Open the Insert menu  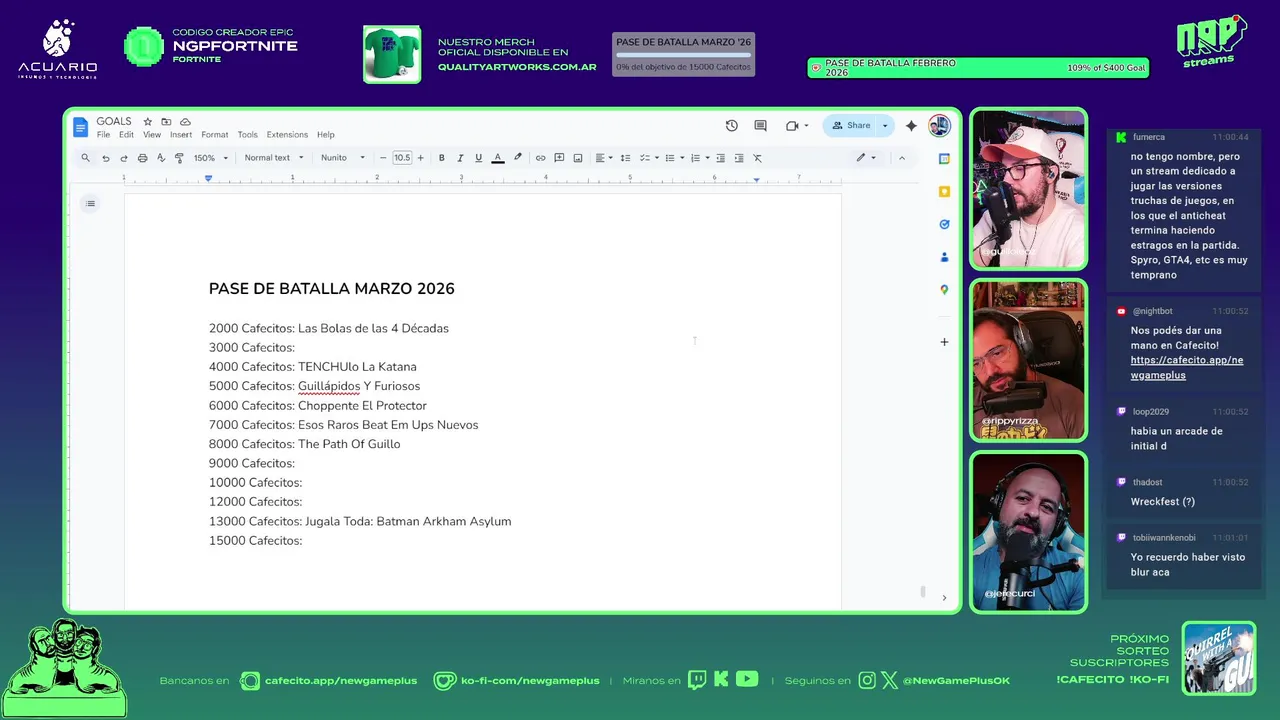click(181, 135)
